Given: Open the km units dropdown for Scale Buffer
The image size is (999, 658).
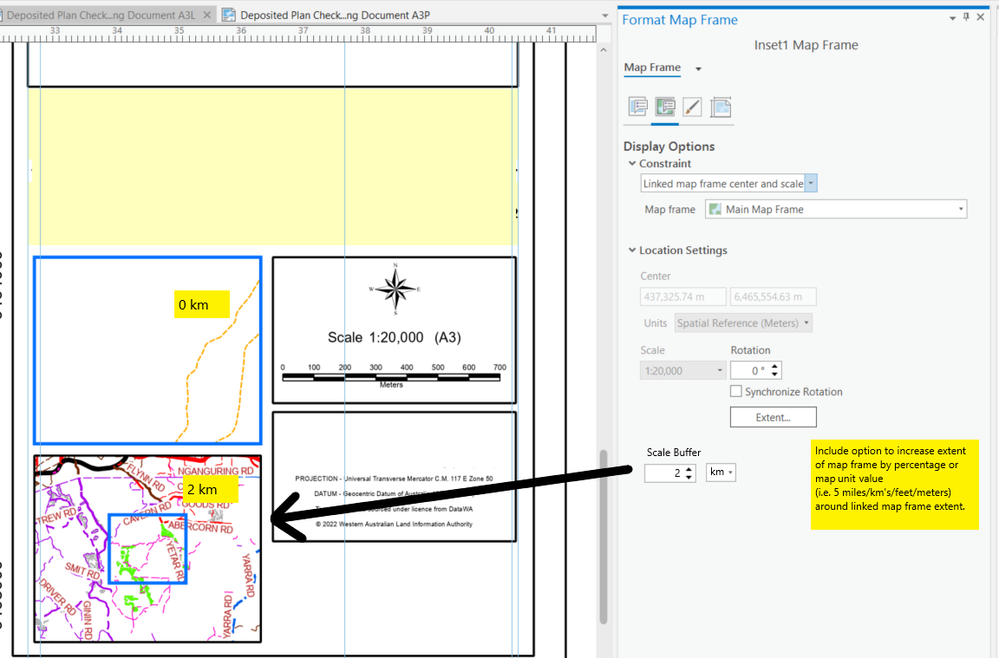Looking at the screenshot, I should click(721, 472).
